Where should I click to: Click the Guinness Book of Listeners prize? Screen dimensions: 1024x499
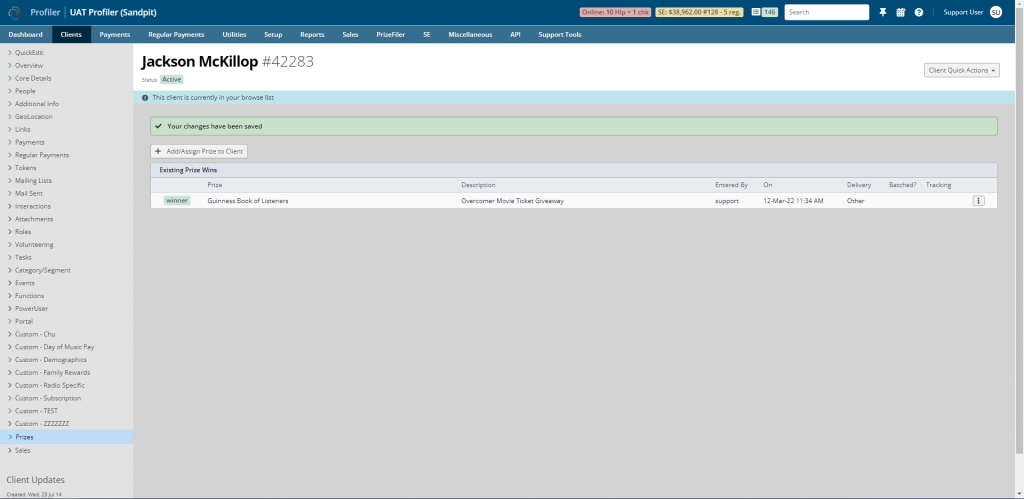click(248, 201)
